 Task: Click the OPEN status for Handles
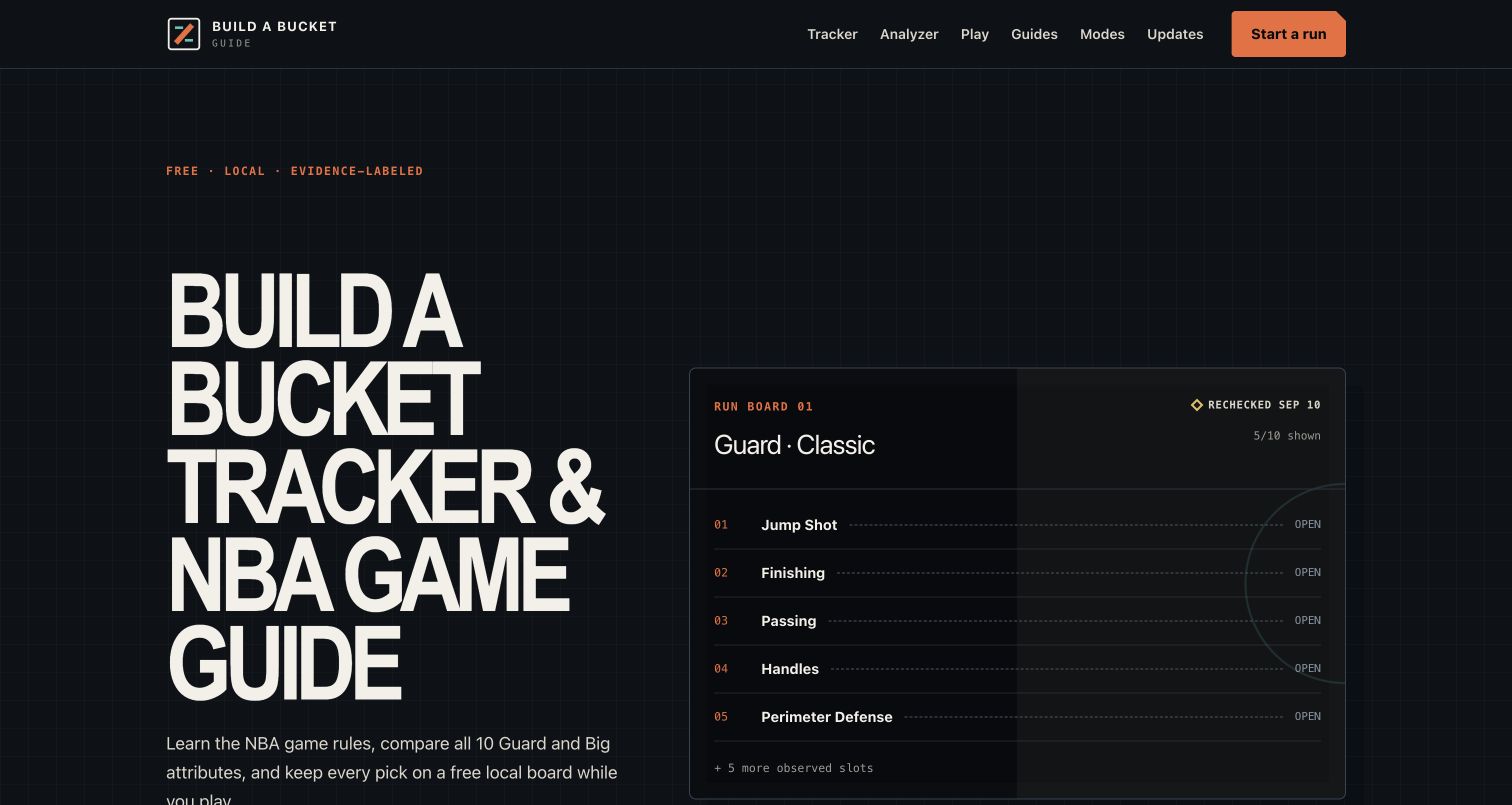tap(1307, 668)
